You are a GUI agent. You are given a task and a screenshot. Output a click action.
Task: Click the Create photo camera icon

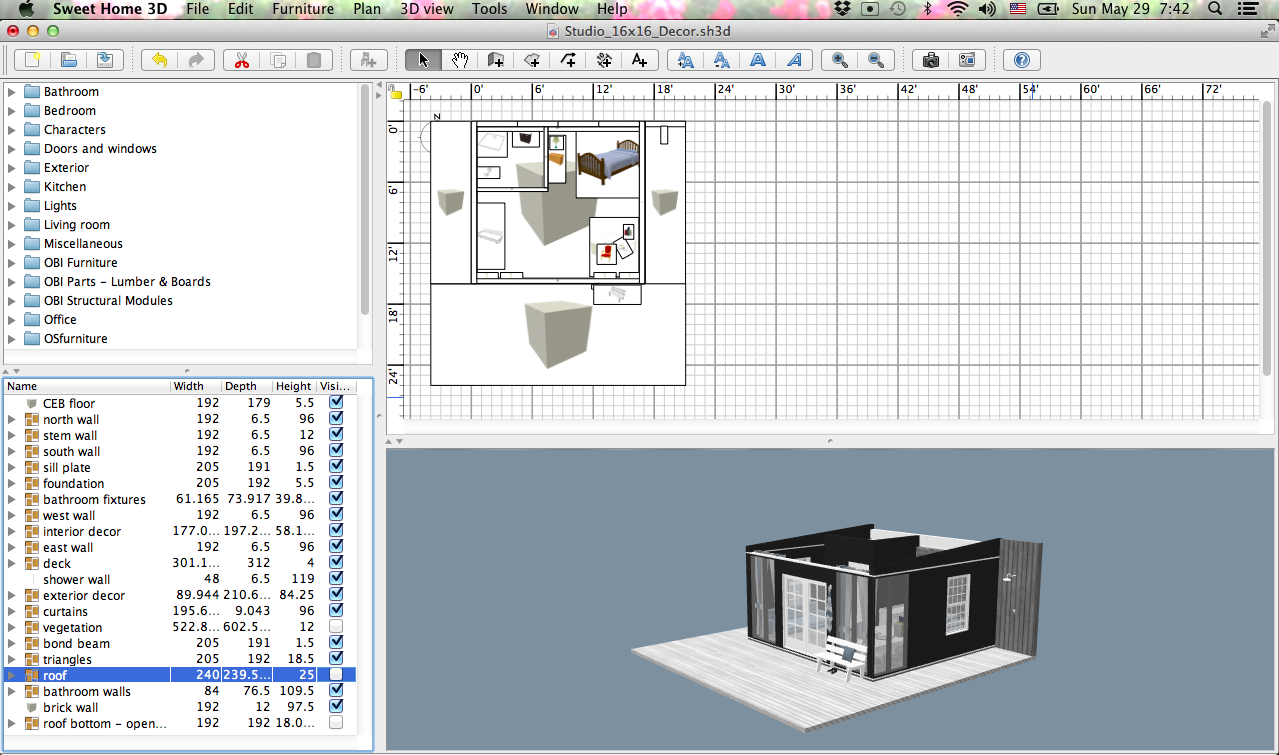[x=931, y=60]
